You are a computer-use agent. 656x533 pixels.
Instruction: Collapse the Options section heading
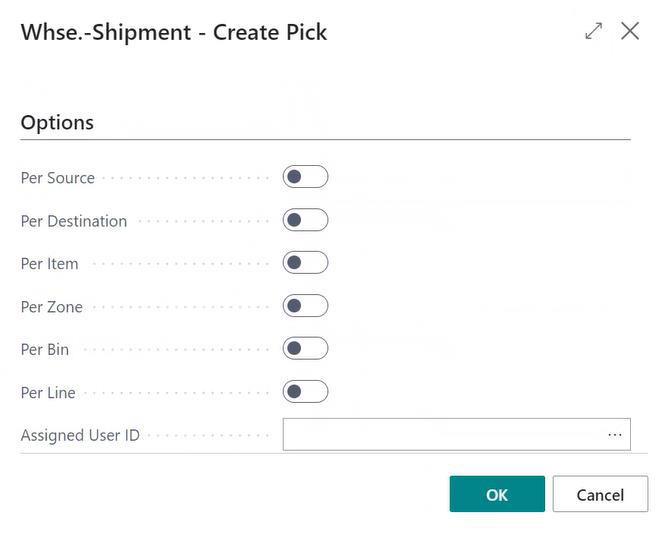coord(57,122)
